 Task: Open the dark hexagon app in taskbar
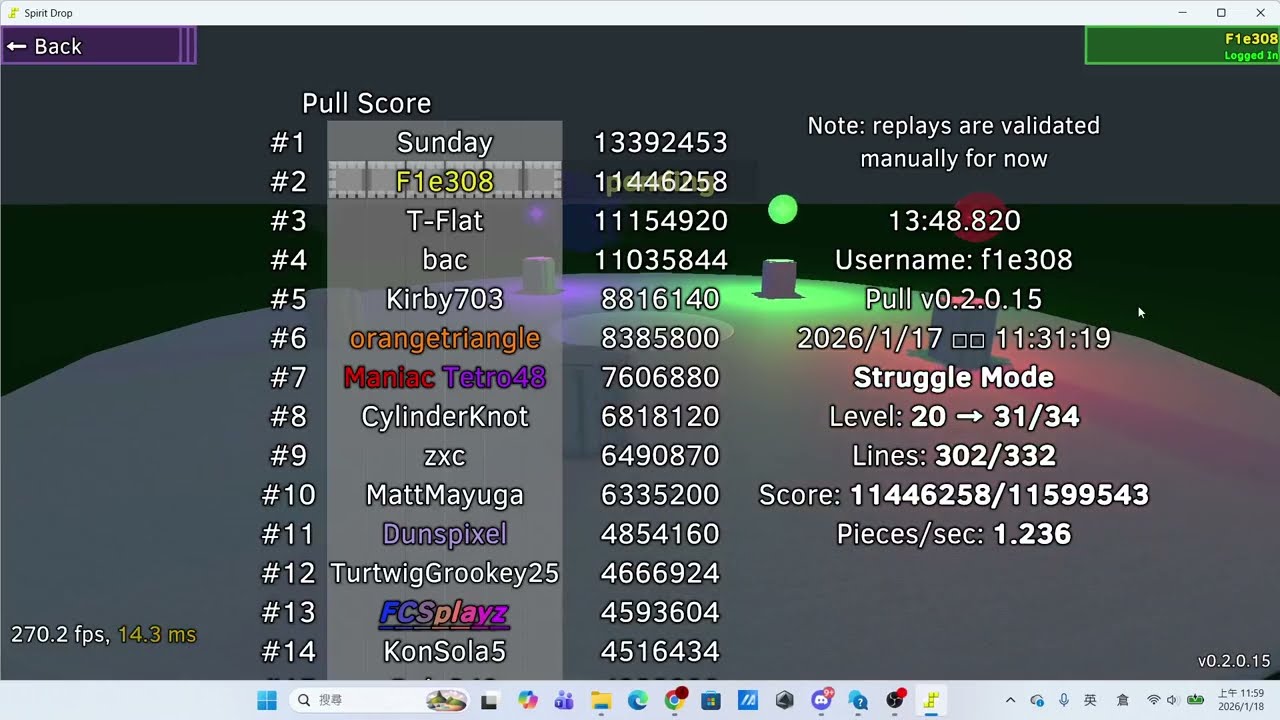[785, 701]
